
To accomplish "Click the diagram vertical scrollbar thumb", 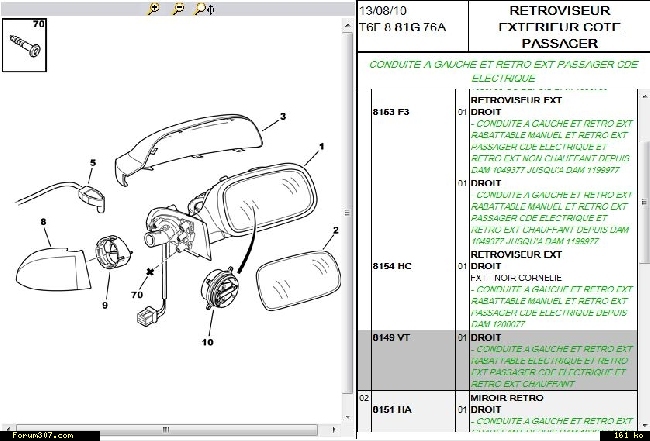I will [347, 213].
